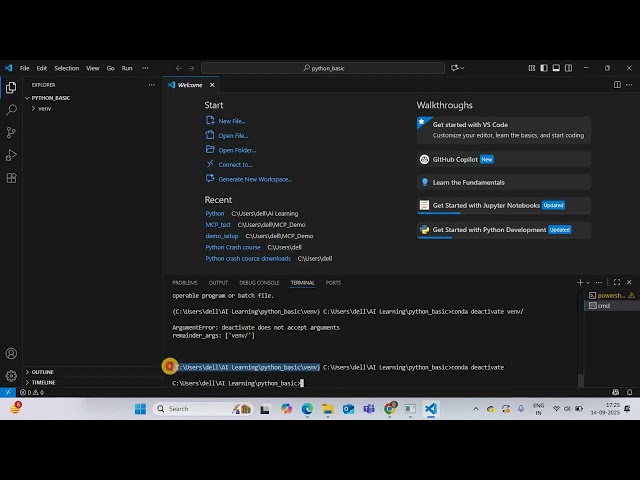Close the Welcome tab
The height and width of the screenshot is (480, 640).
(x=212, y=84)
